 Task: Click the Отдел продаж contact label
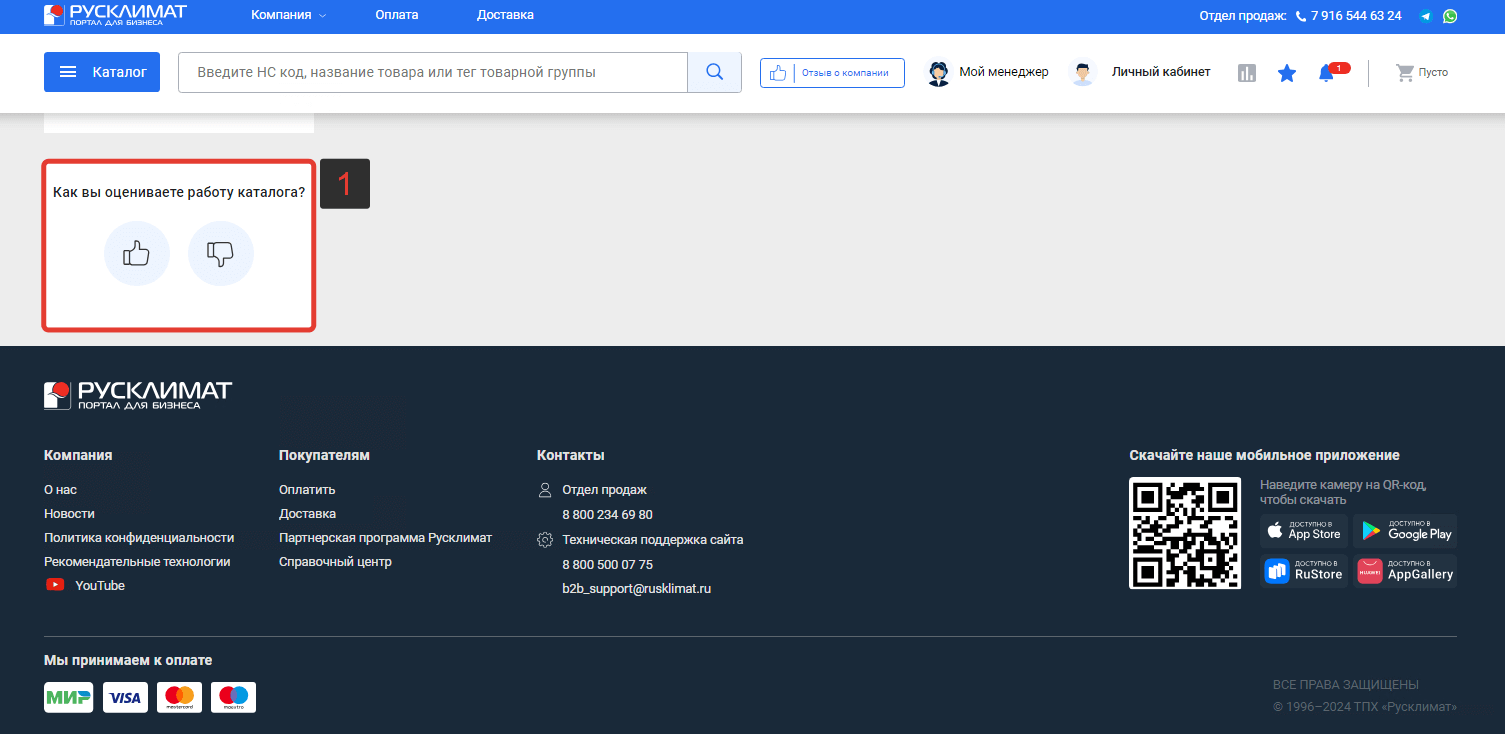pos(604,490)
